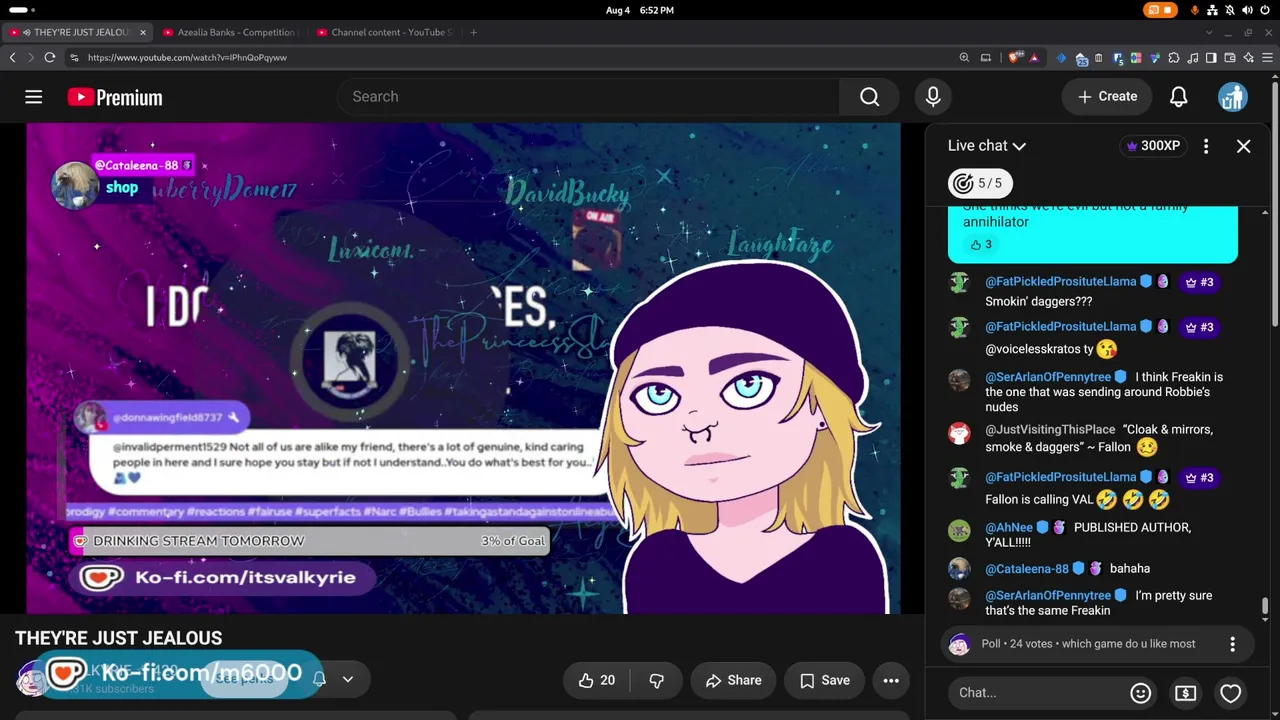This screenshot has height=720, width=1280.
Task: Open the system power menu
Action: [x=1264, y=10]
